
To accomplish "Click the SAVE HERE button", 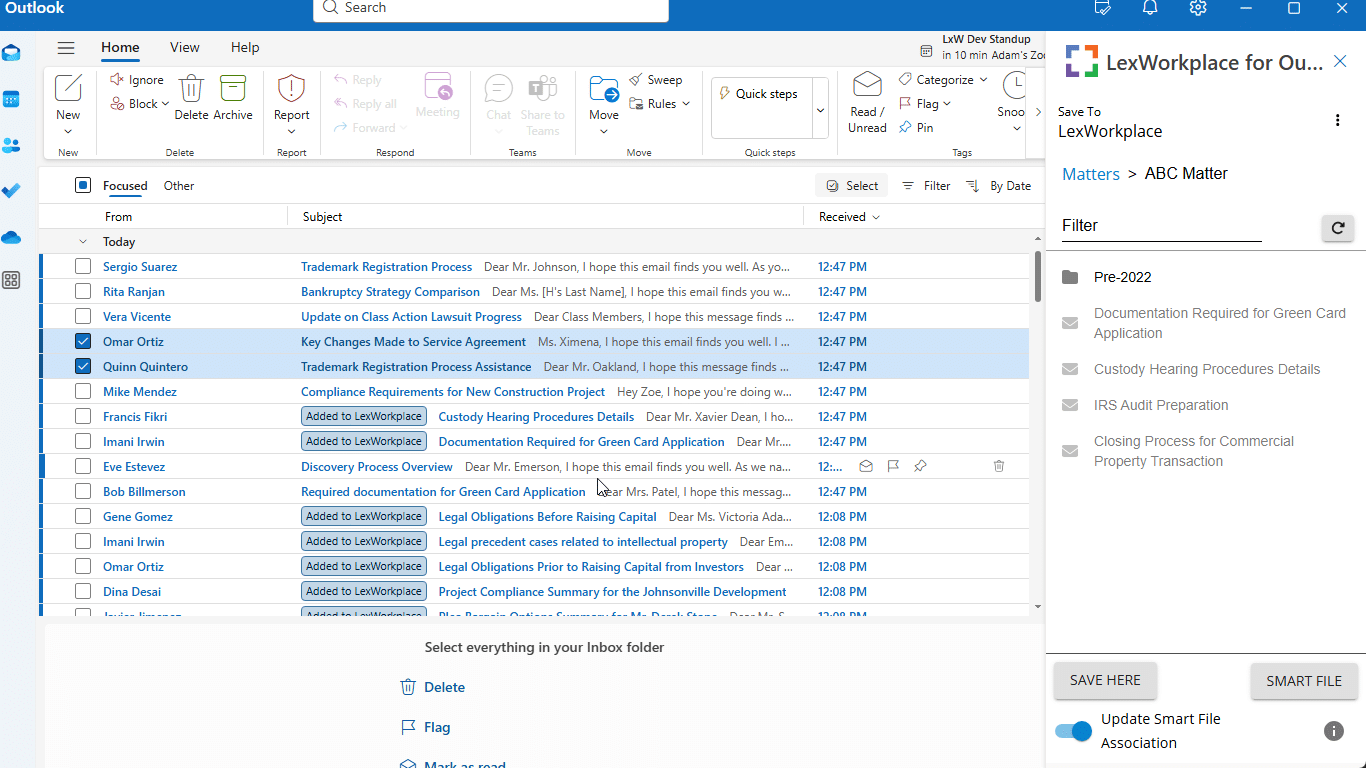I will [1104, 681].
